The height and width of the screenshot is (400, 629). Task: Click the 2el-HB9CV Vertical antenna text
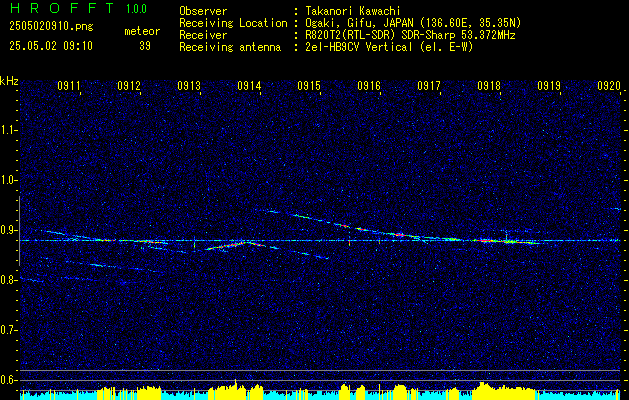pyautogui.click(x=389, y=47)
